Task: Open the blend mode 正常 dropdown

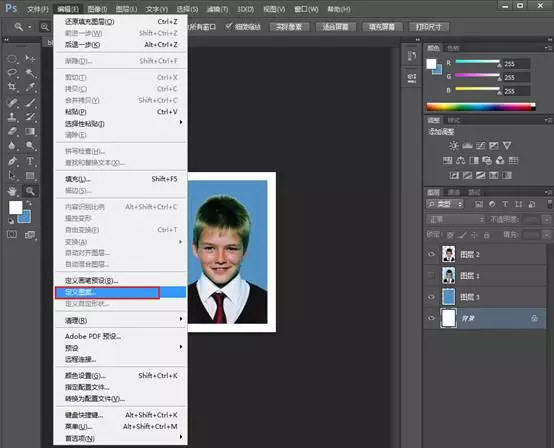Action: [456, 219]
